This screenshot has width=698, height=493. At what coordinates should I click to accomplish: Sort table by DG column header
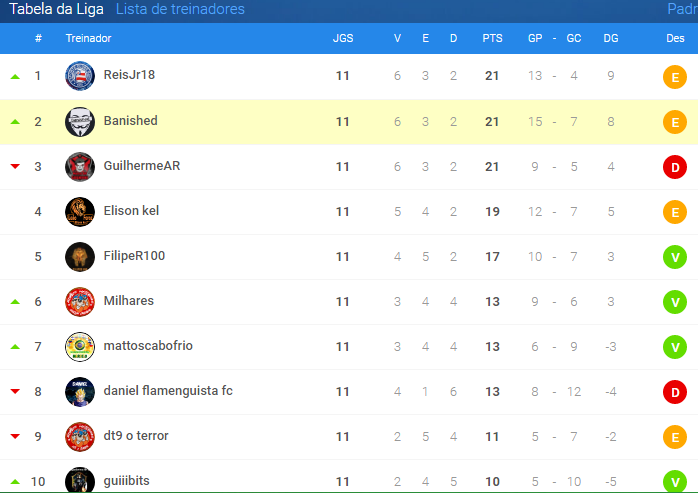611,38
